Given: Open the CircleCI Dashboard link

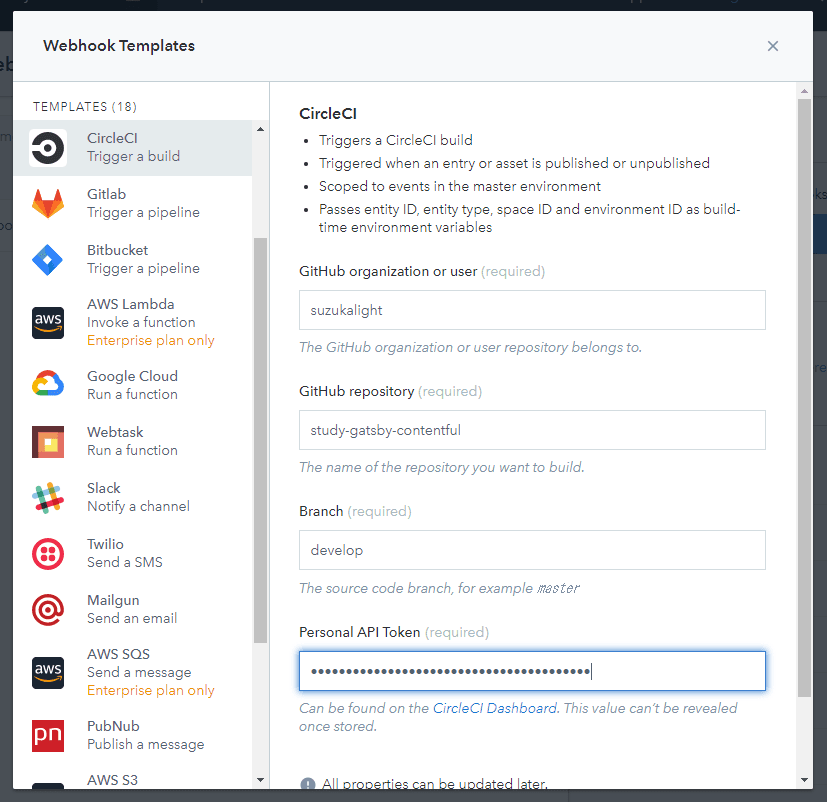Looking at the screenshot, I should point(494,708).
